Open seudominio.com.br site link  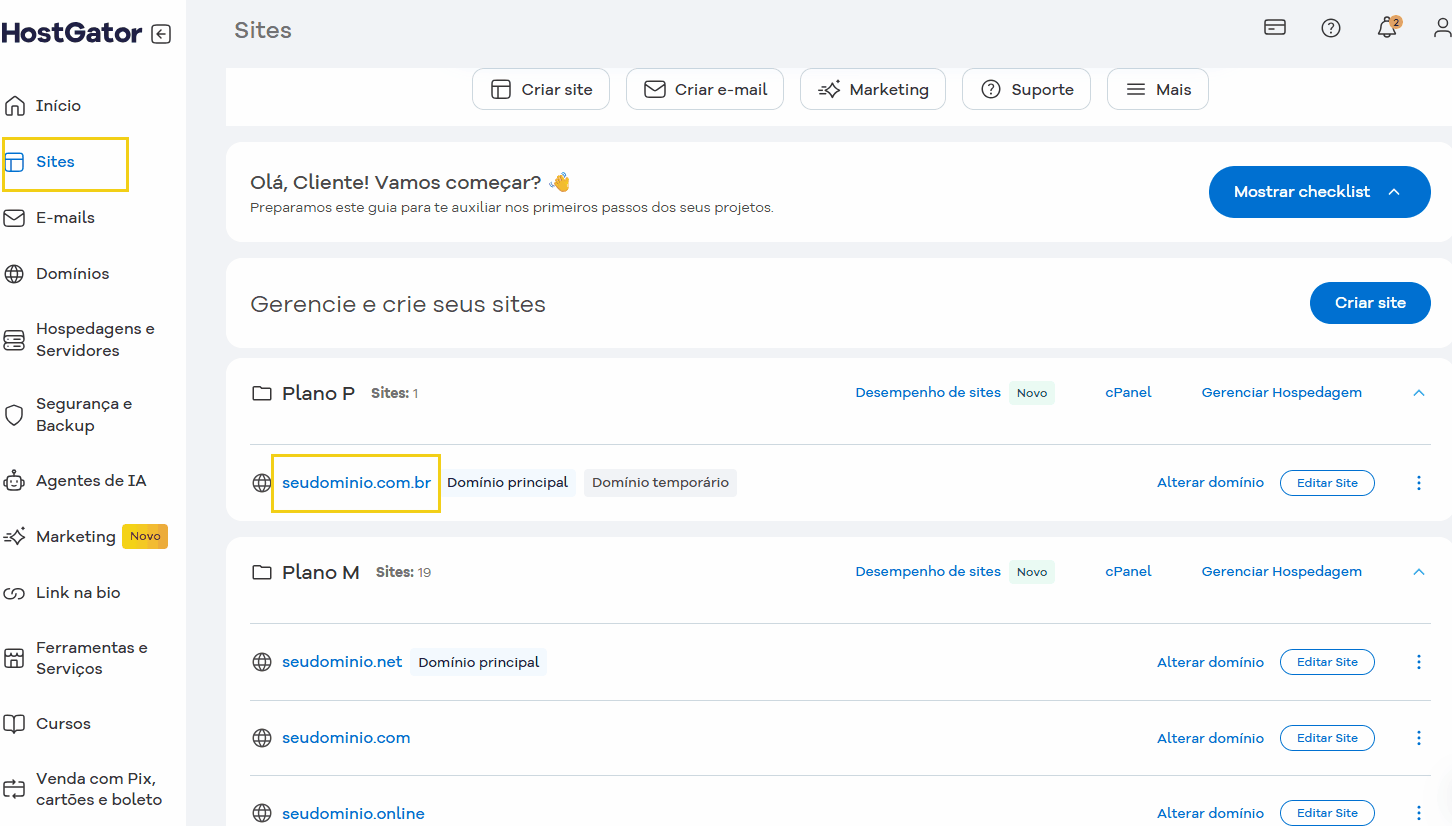(x=356, y=482)
